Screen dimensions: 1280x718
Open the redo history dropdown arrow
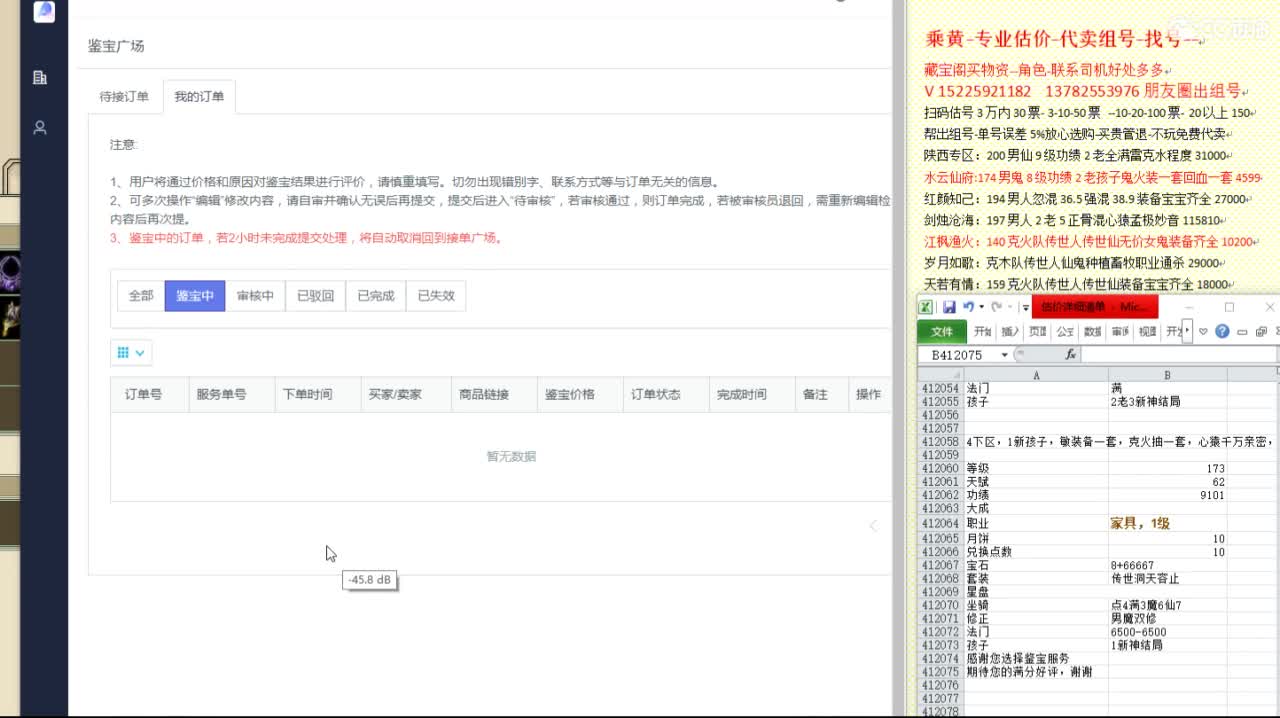(x=1010, y=307)
